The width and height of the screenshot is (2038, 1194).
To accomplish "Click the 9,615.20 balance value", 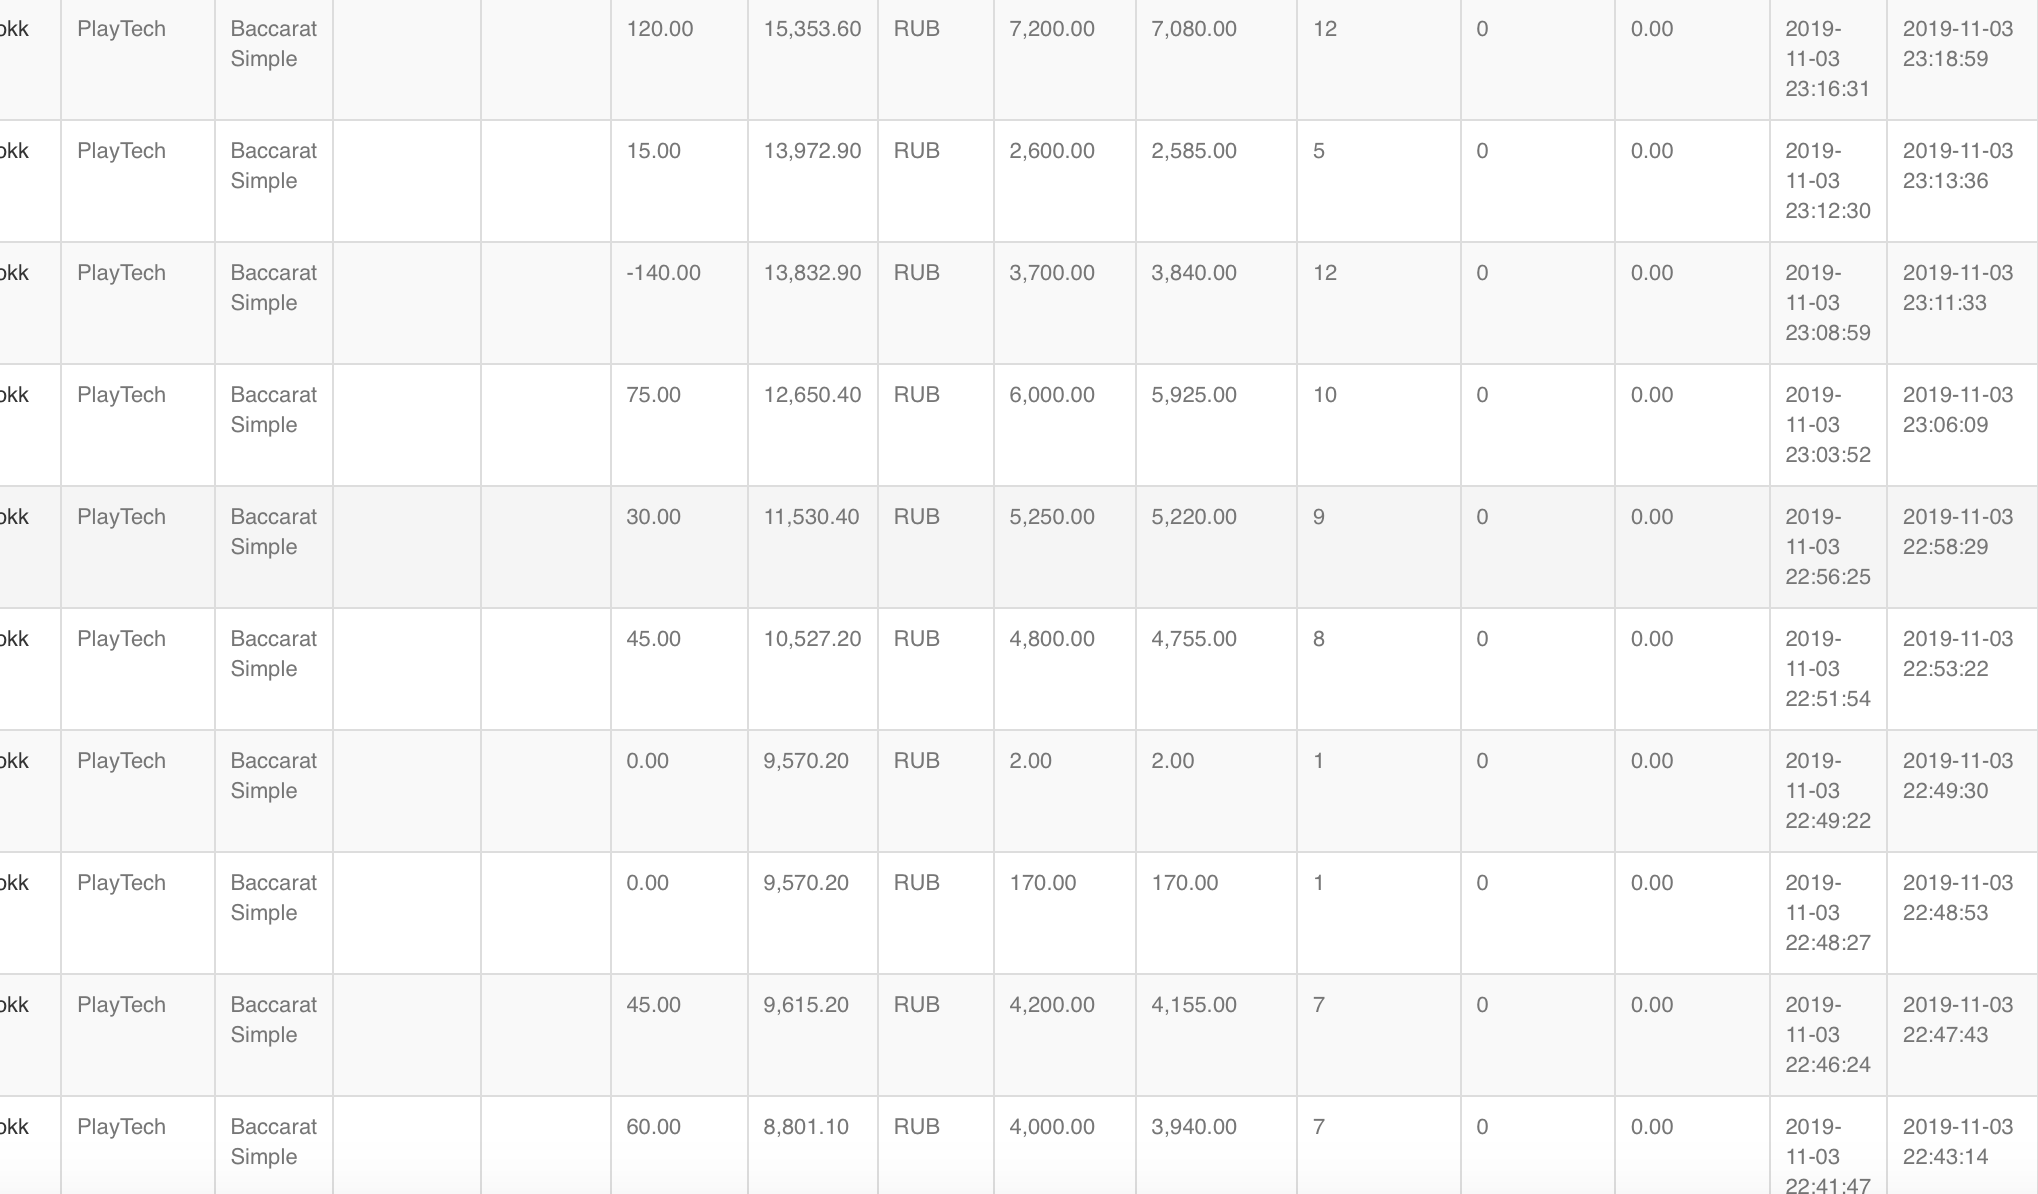I will [806, 1005].
